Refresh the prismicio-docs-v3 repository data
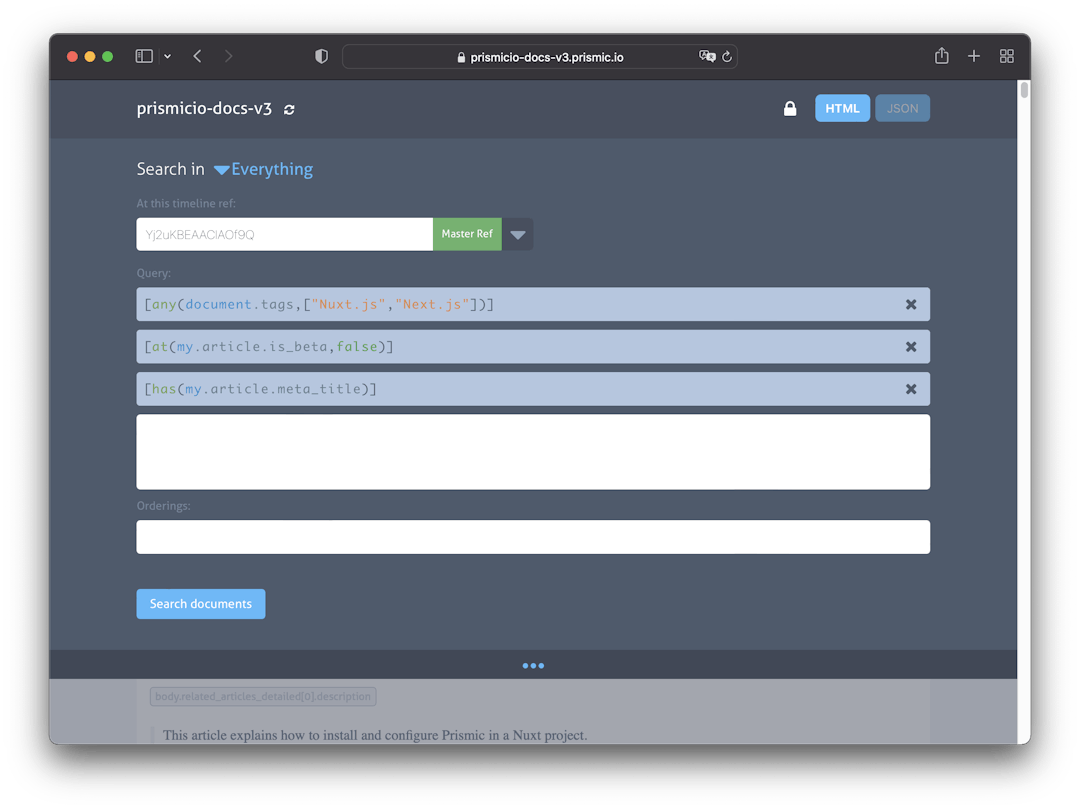 289,109
